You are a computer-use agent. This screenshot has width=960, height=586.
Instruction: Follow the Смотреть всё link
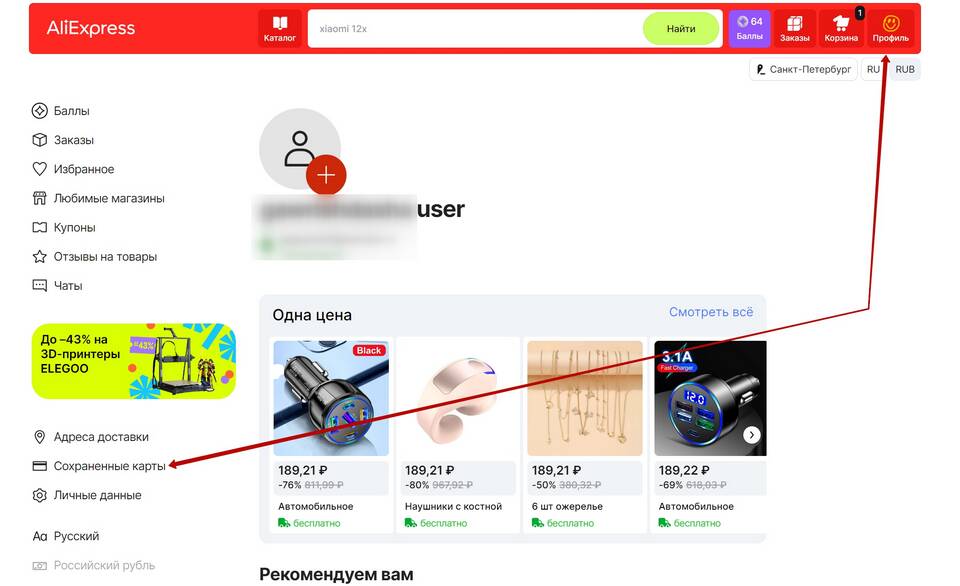(711, 312)
